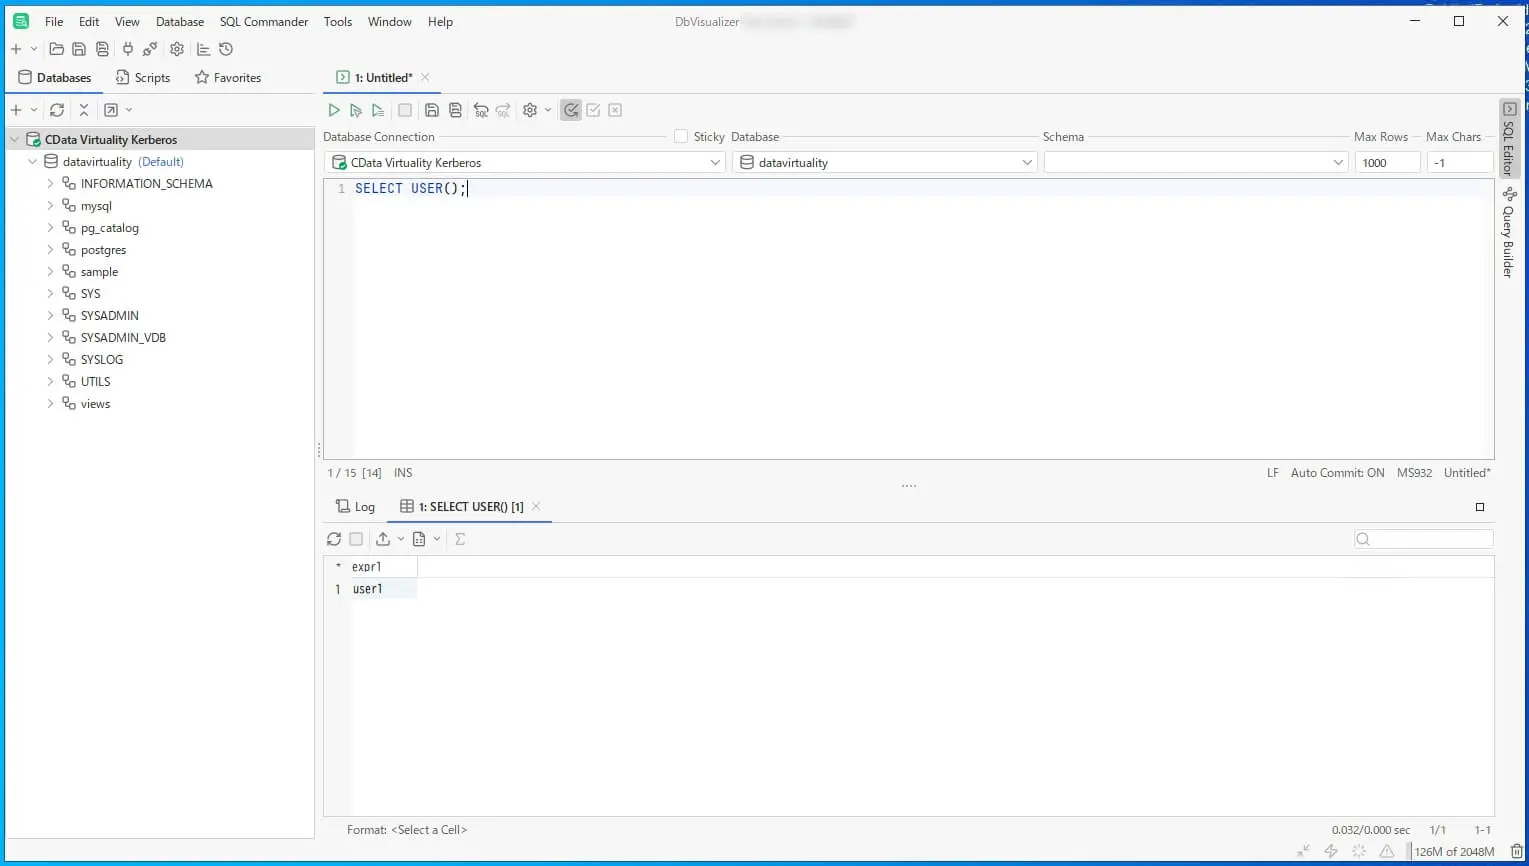Collapse the CData Virtuality Kerberos connection node
The width and height of the screenshot is (1529, 866).
(15, 140)
